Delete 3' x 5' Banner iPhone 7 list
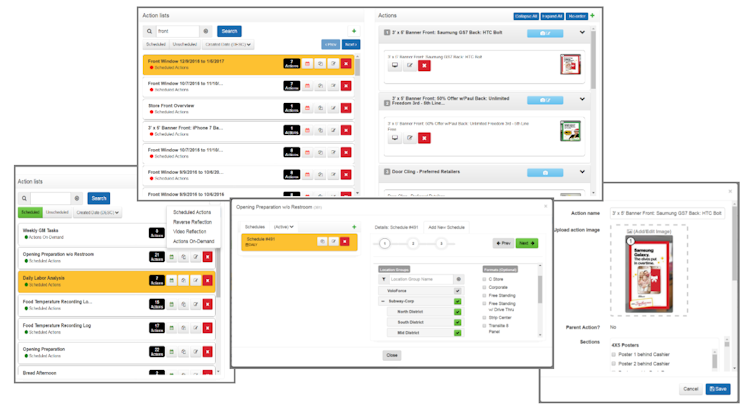Image resolution: width=750 pixels, height=410 pixels. click(346, 130)
